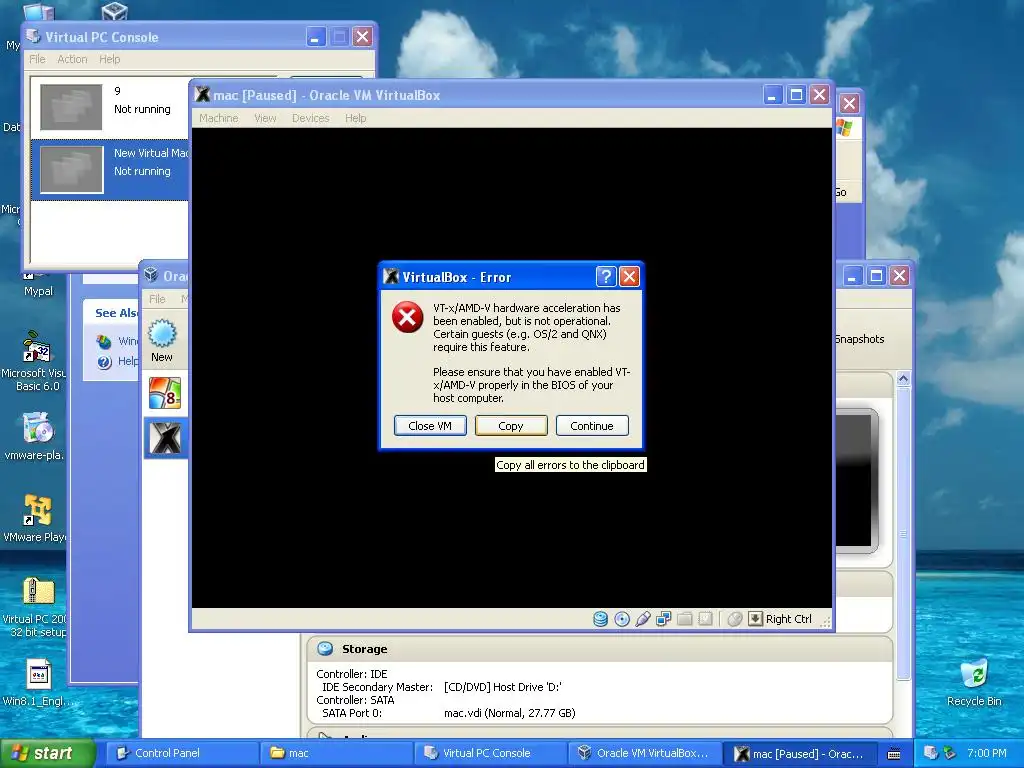Image resolution: width=1024 pixels, height=768 pixels.
Task: Click the hard disk activity icon in VM status bar
Action: 600,618
